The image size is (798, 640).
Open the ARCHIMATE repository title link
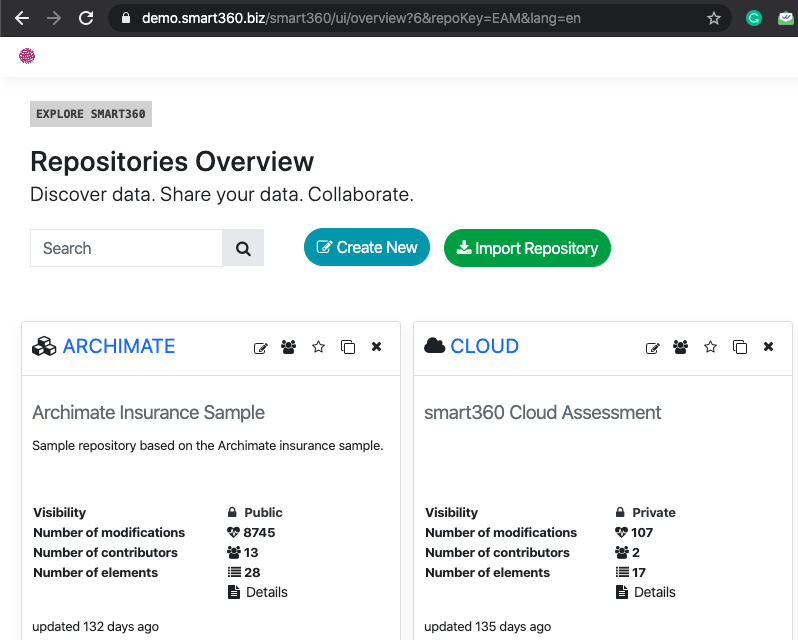(x=119, y=346)
